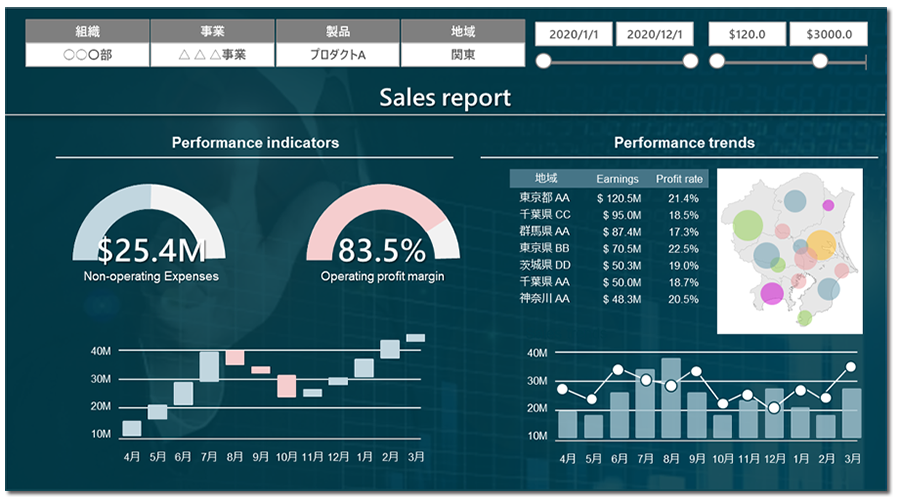Open the 組織 filter showing ○○○部
The height and width of the screenshot is (504, 900).
pyautogui.click(x=87, y=54)
